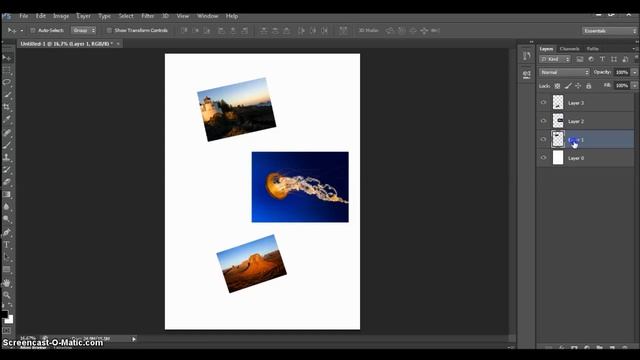The height and width of the screenshot is (360, 640).
Task: Open the Normal blend mode dropdown
Action: pyautogui.click(x=564, y=72)
